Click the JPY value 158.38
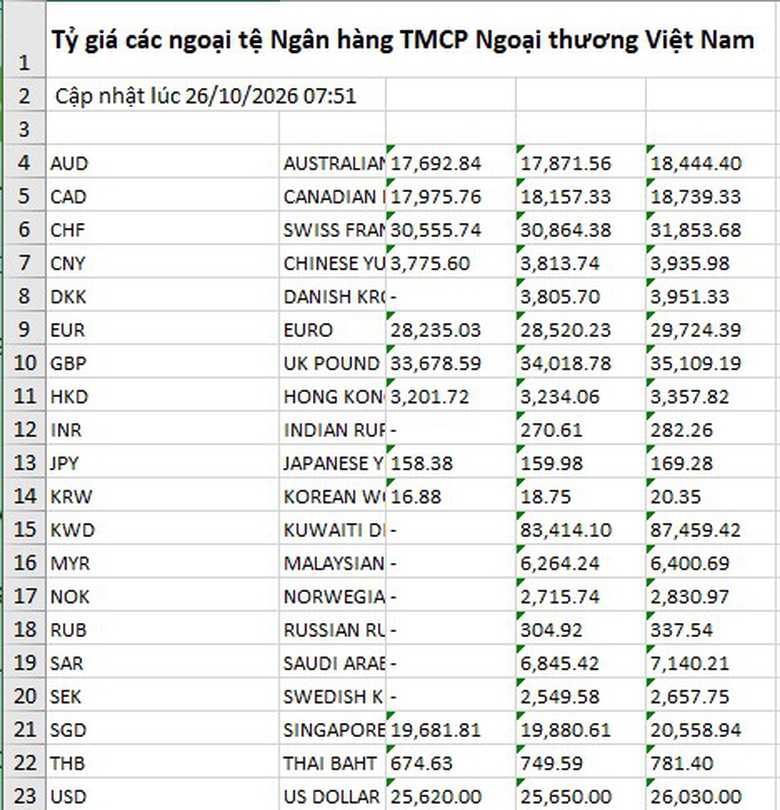 pos(450,462)
